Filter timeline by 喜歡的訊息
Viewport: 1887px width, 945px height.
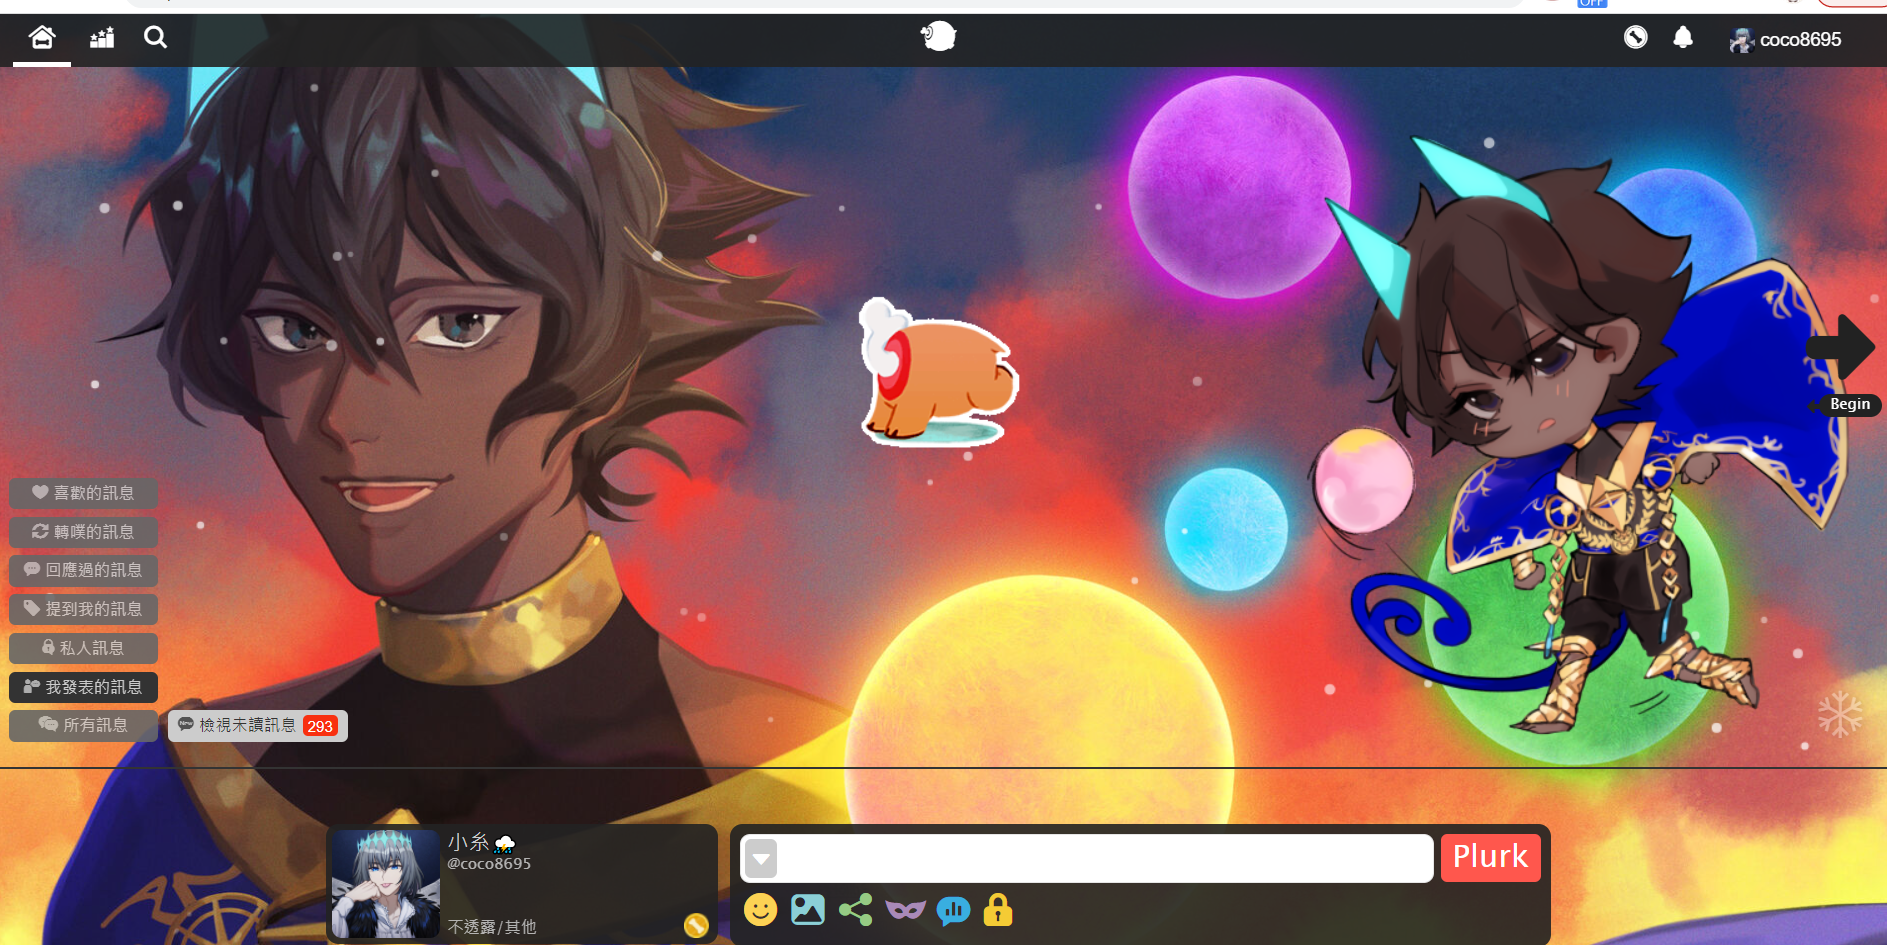pyautogui.click(x=83, y=493)
